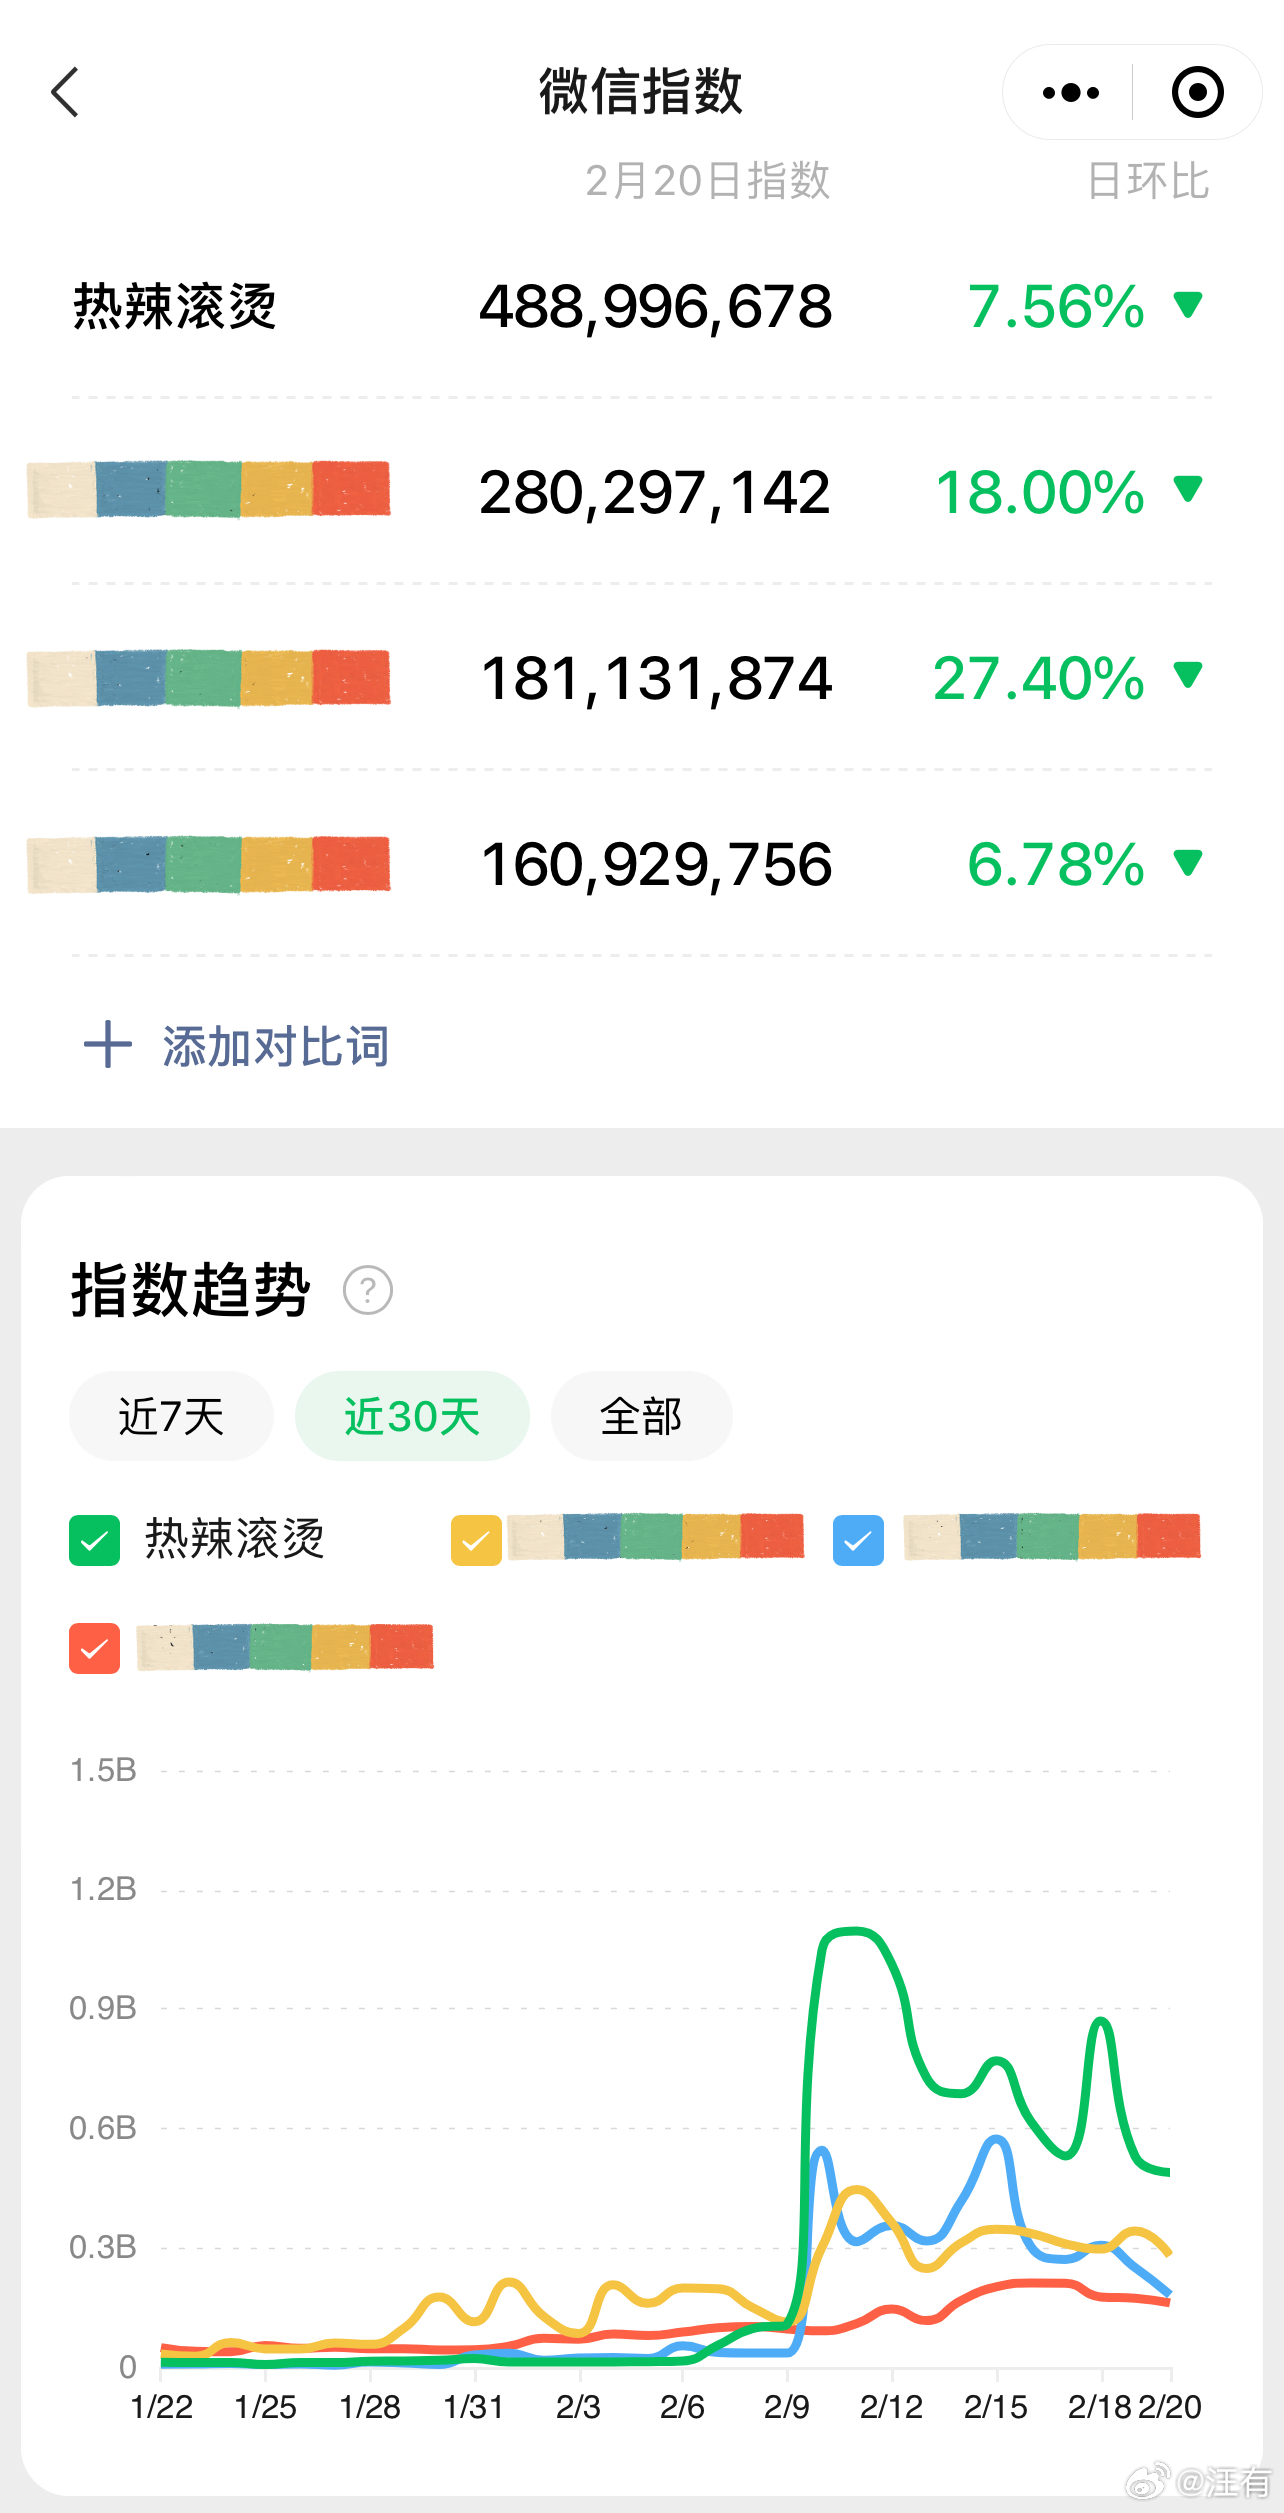Viewport: 1284px width, 2513px height.
Task: Click the 2/9 date on the chart axis
Action: pyautogui.click(x=787, y=2407)
